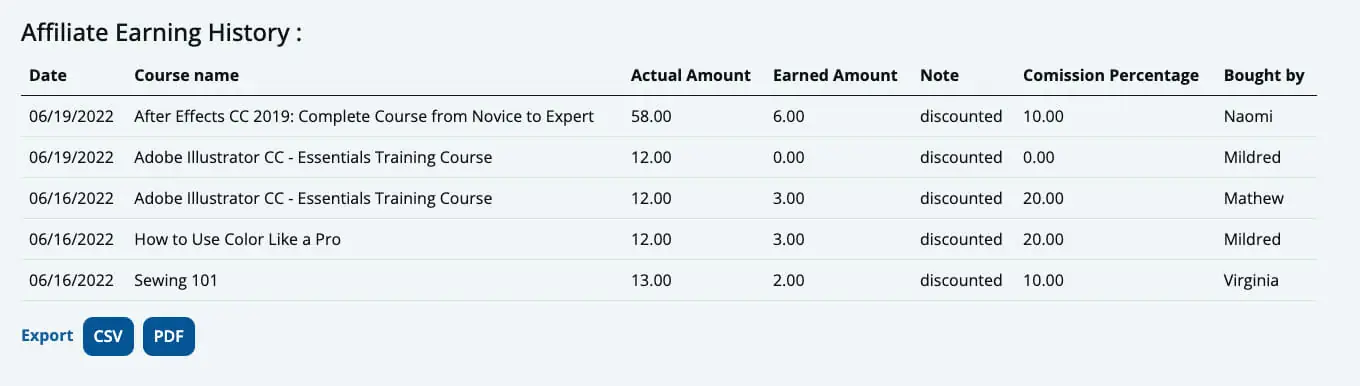Click the Actual Amount column header
Image resolution: width=1360 pixels, height=386 pixels.
click(691, 75)
